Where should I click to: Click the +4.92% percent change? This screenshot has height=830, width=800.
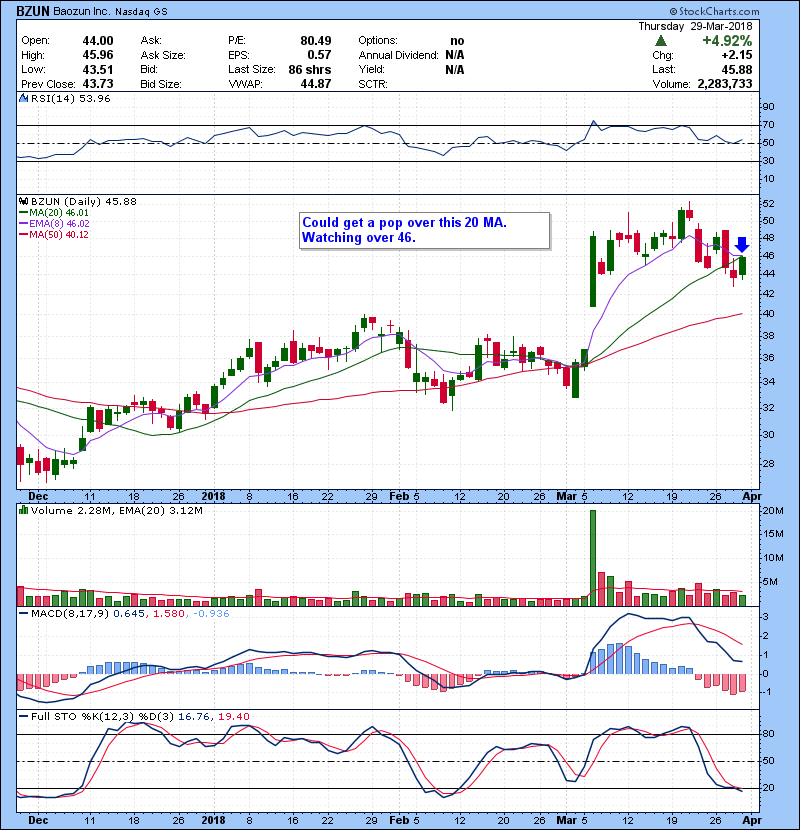coord(727,41)
